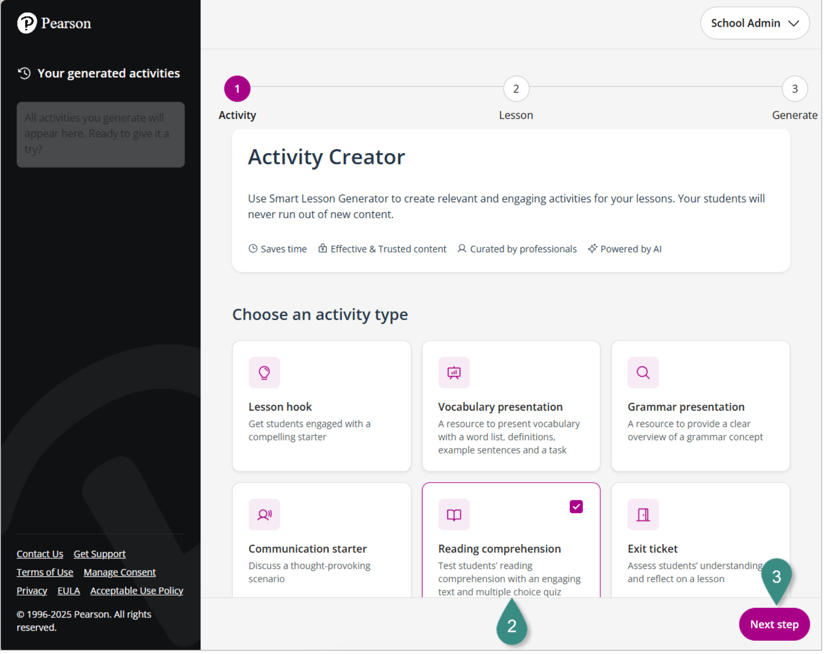
Task: Go to step 1 Activity
Action: coord(237,89)
